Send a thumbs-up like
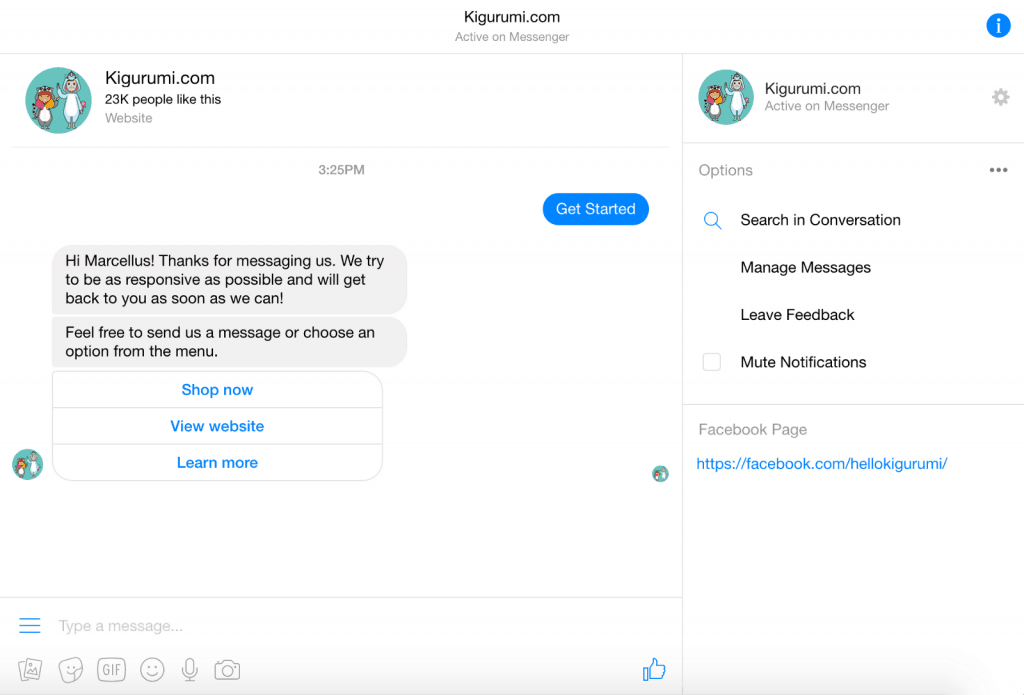The image size is (1024, 695). [654, 669]
